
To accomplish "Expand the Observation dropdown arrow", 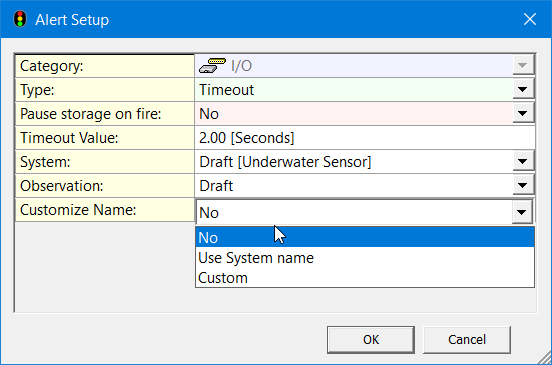I will point(522,185).
